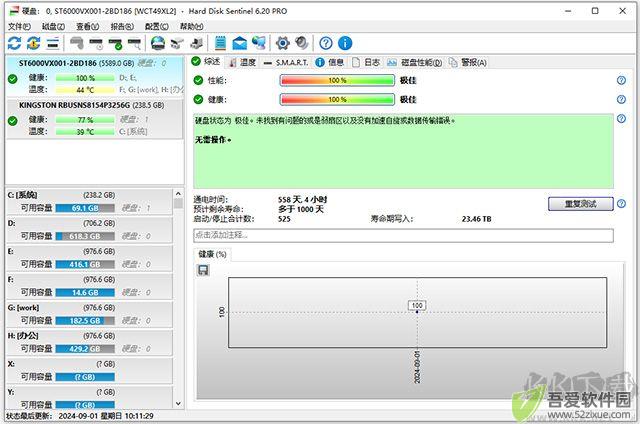
Task: Select the X: partition row
Action: pos(89,371)
